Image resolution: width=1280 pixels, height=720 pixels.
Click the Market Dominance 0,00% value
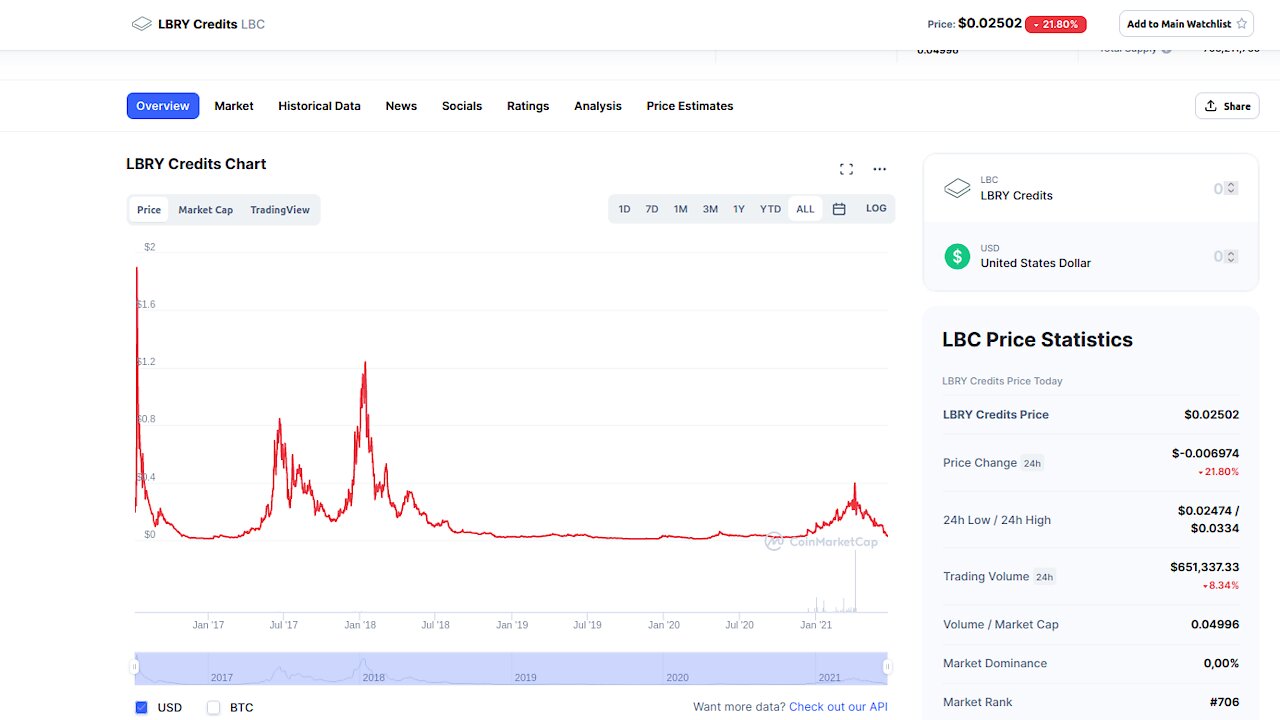[1221, 663]
